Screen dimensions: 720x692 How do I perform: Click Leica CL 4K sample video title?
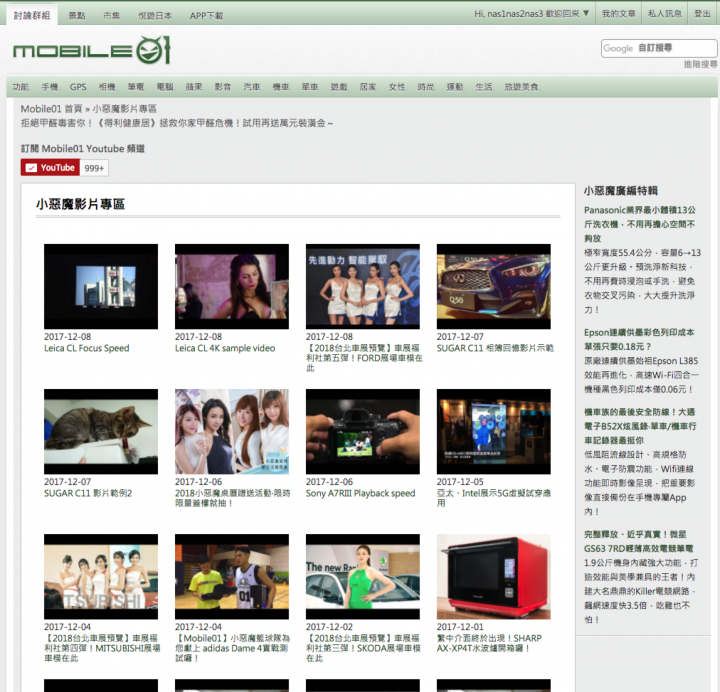point(225,349)
